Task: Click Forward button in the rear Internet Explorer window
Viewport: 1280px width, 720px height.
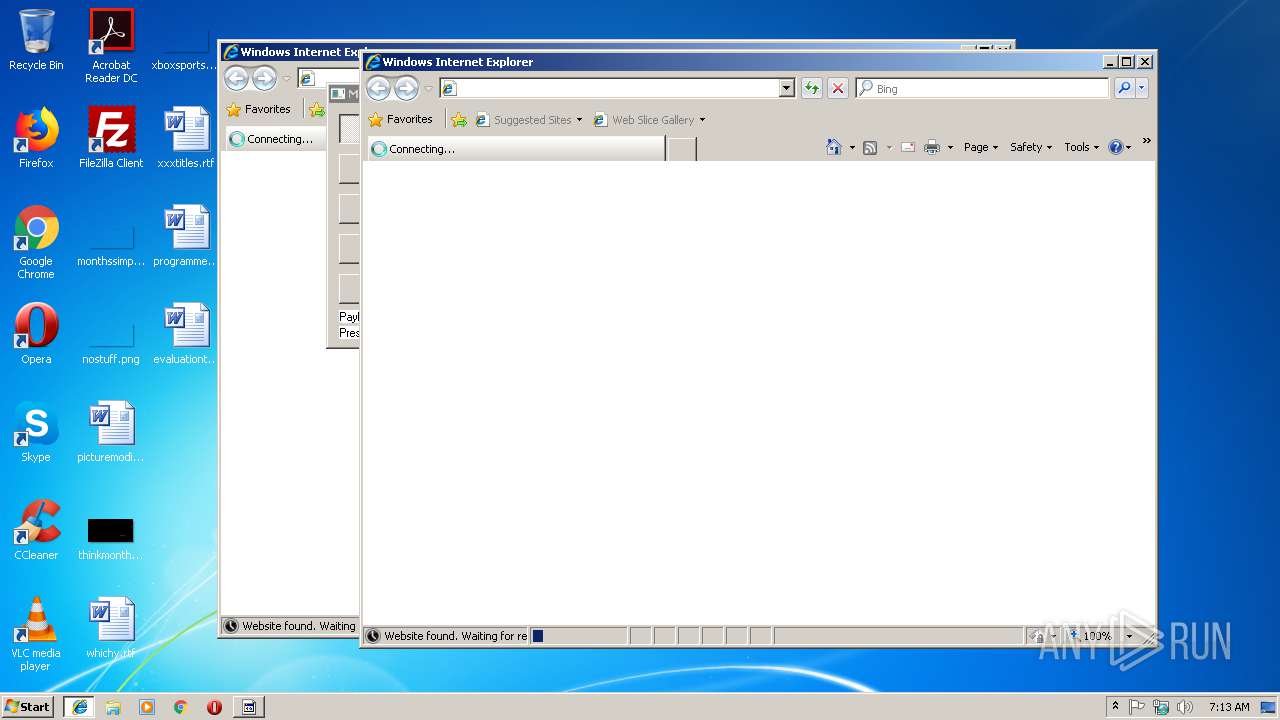Action: (264, 78)
